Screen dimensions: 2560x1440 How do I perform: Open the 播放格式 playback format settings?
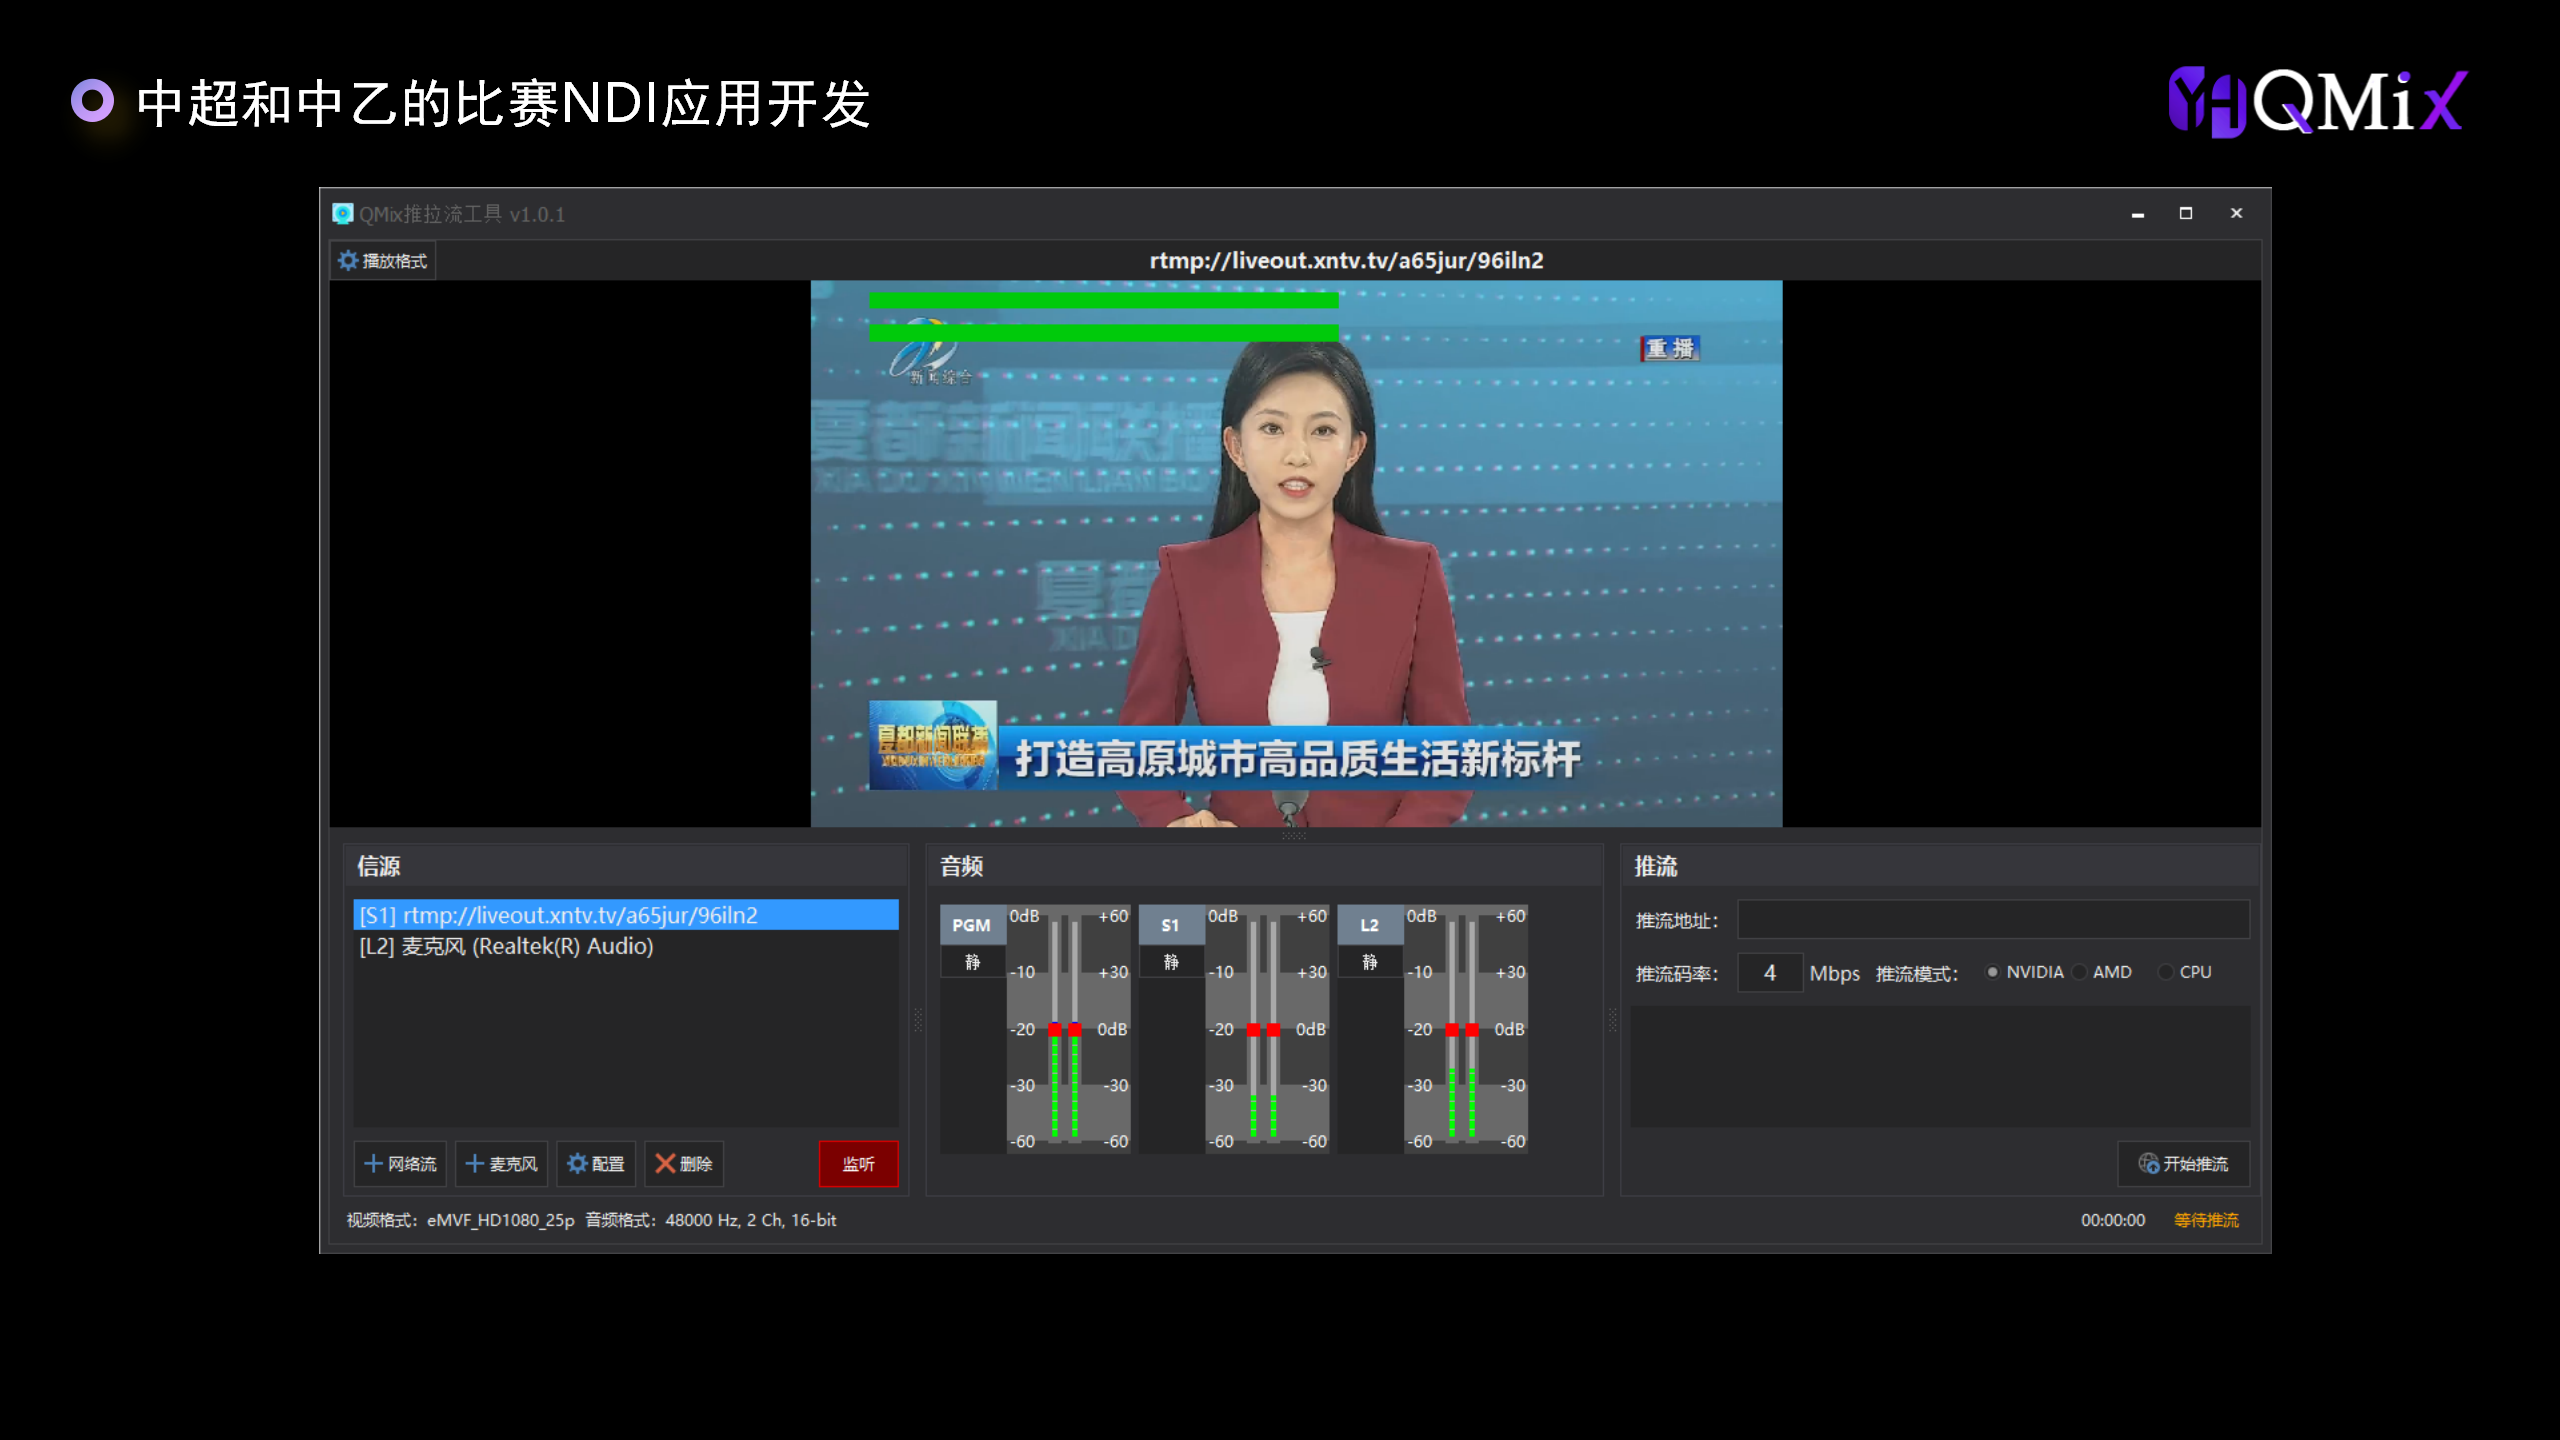click(x=383, y=261)
